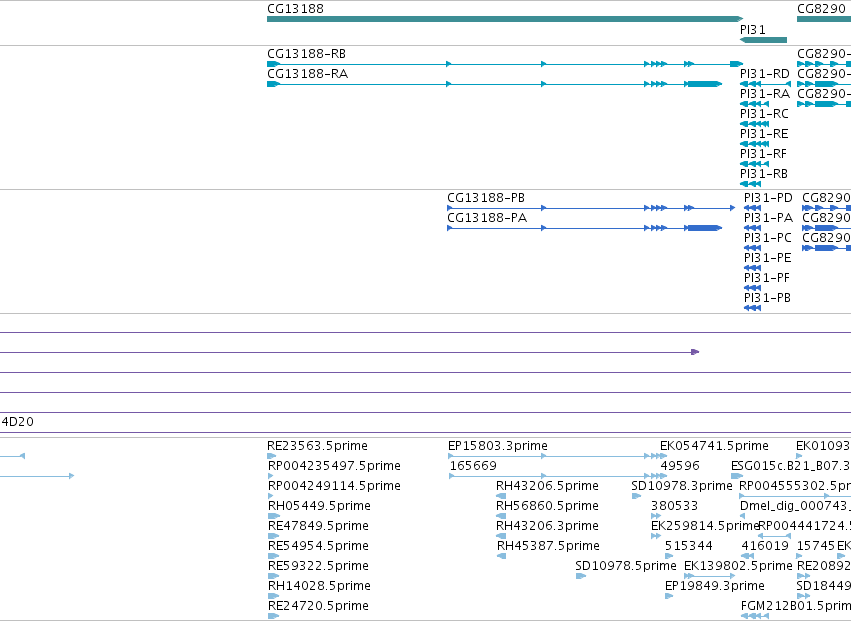The height and width of the screenshot is (621, 851).
Task: Click the 165669 feature label
Action: pos(473,466)
